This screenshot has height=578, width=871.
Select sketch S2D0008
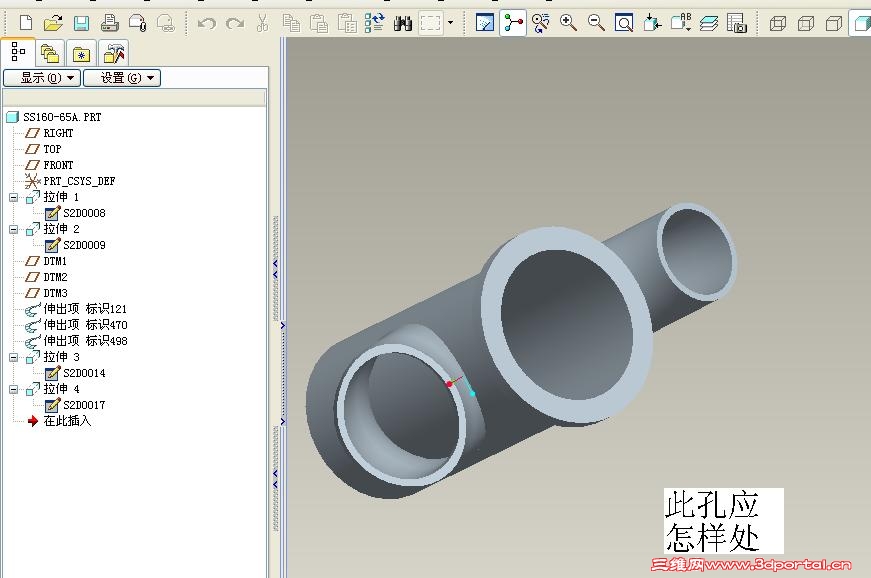coord(75,213)
